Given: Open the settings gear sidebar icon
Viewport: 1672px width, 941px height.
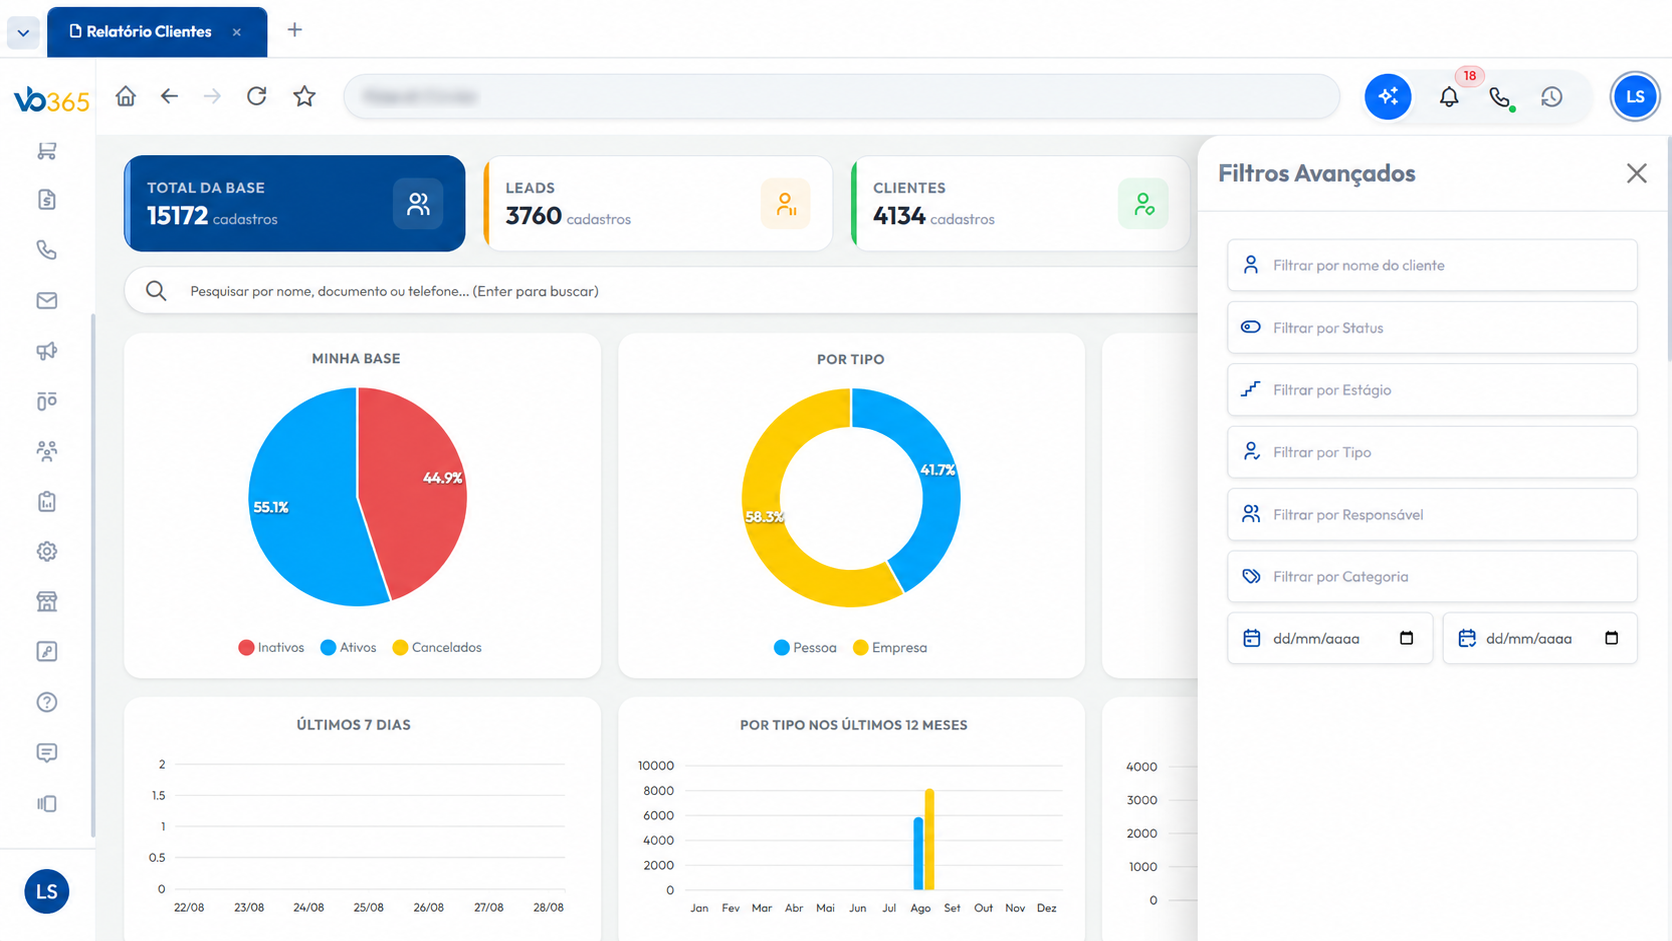Looking at the screenshot, I should click(47, 551).
